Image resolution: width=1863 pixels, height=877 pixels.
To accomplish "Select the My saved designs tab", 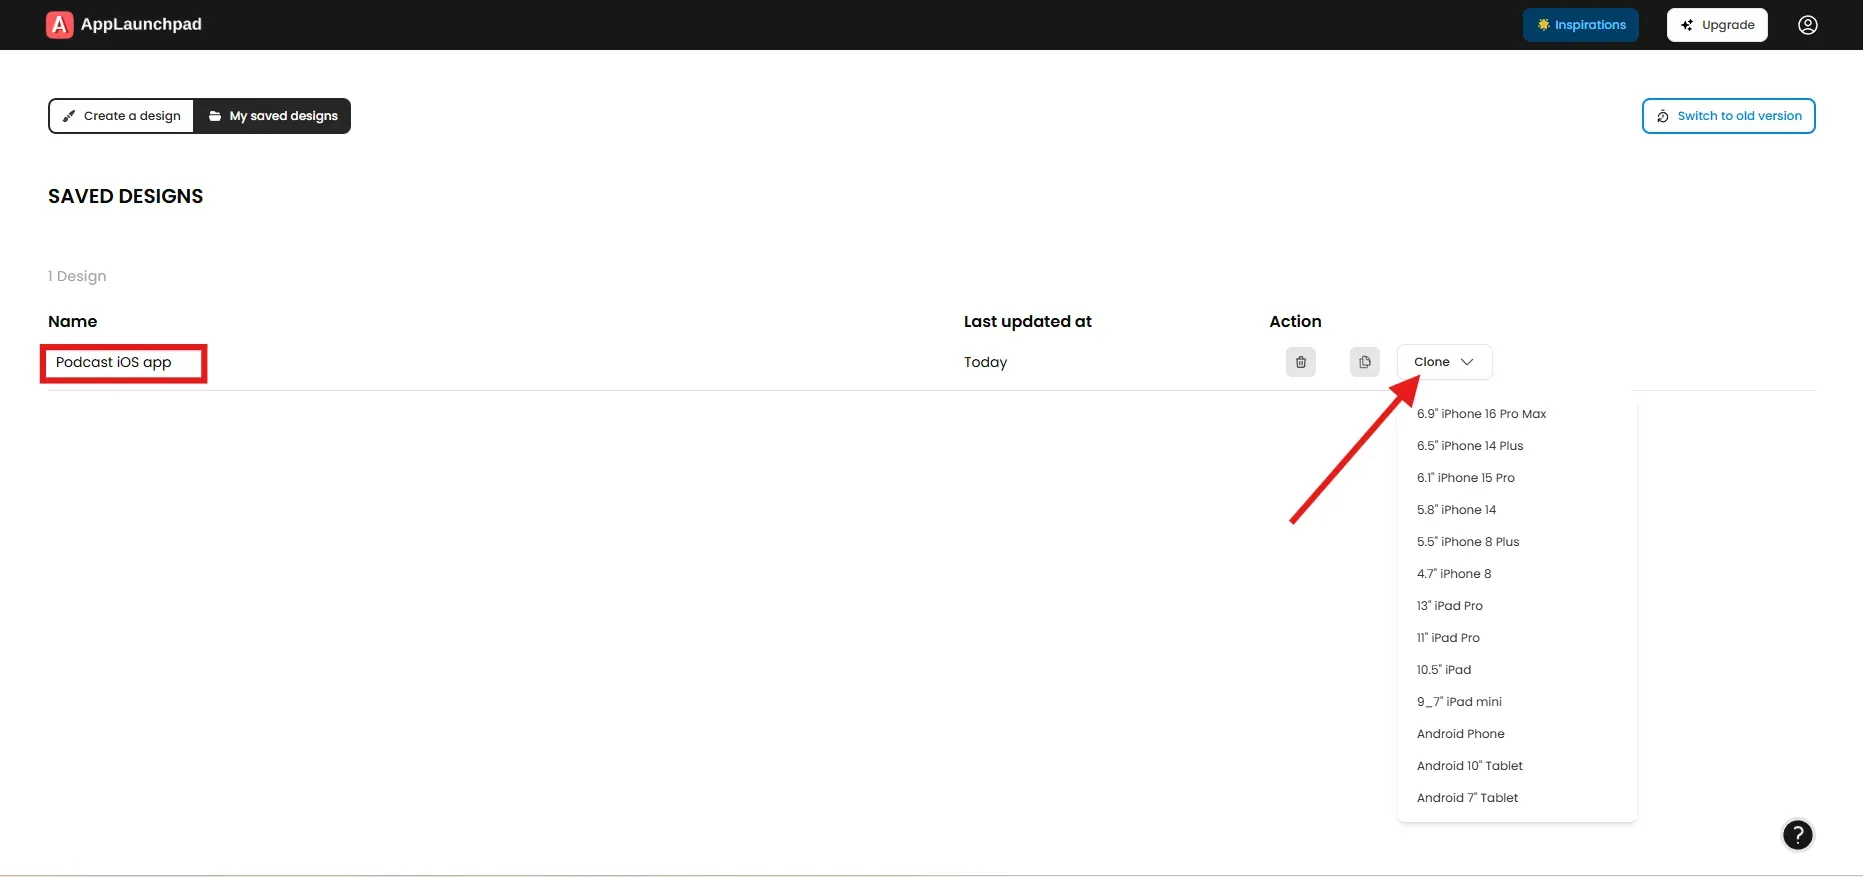I will click(272, 116).
